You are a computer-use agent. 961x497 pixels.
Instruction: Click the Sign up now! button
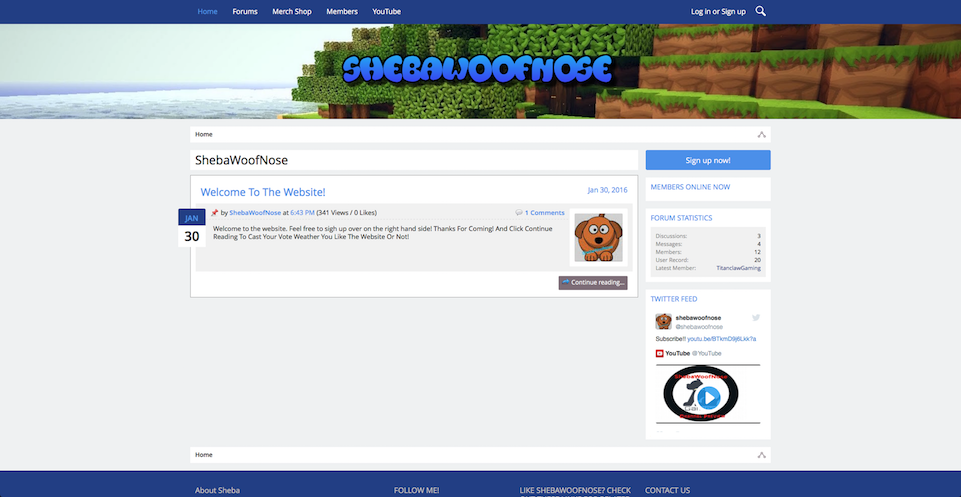708,160
